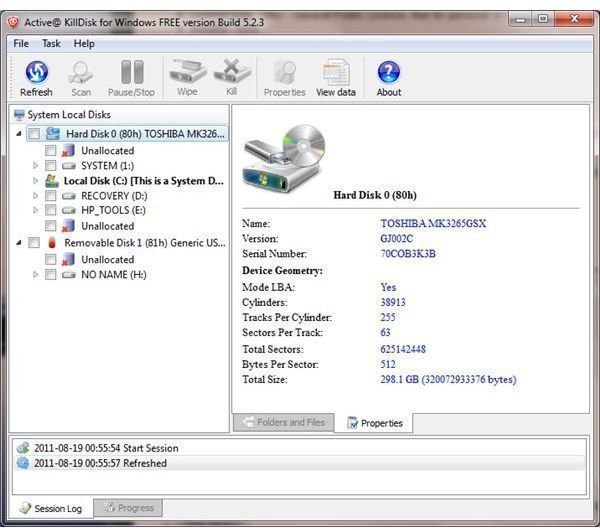Check the RECOVERY (D:) checkbox
600x530 pixels.
51,196
